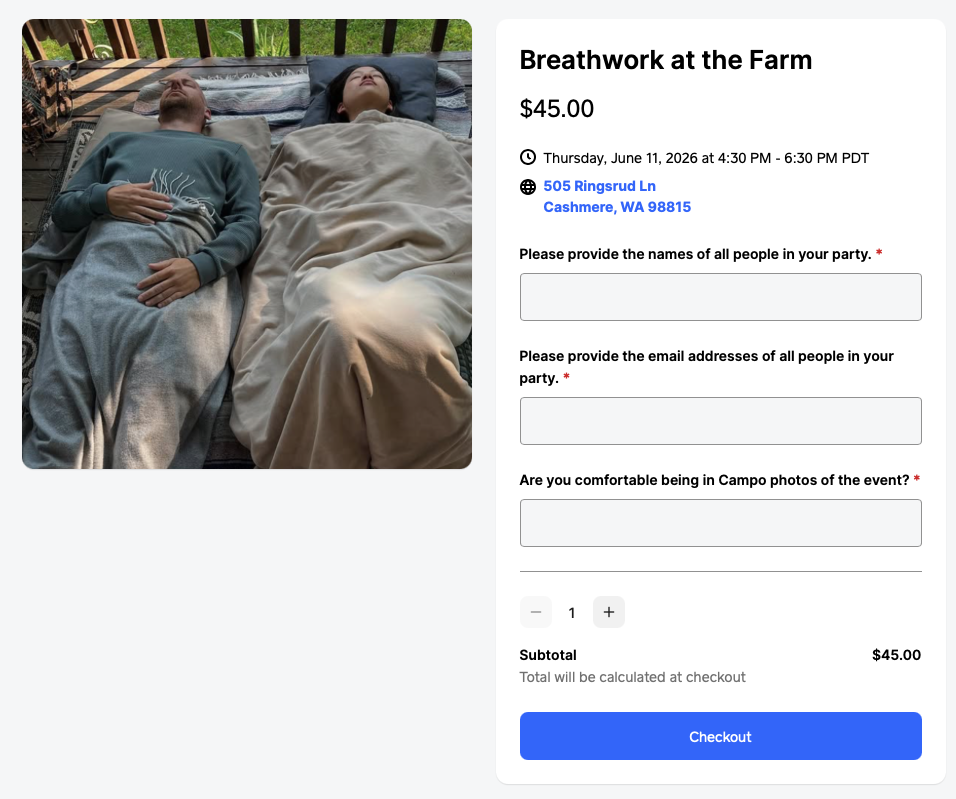Click the subtotal $45.00 amount
The height and width of the screenshot is (799, 956).
(896, 655)
